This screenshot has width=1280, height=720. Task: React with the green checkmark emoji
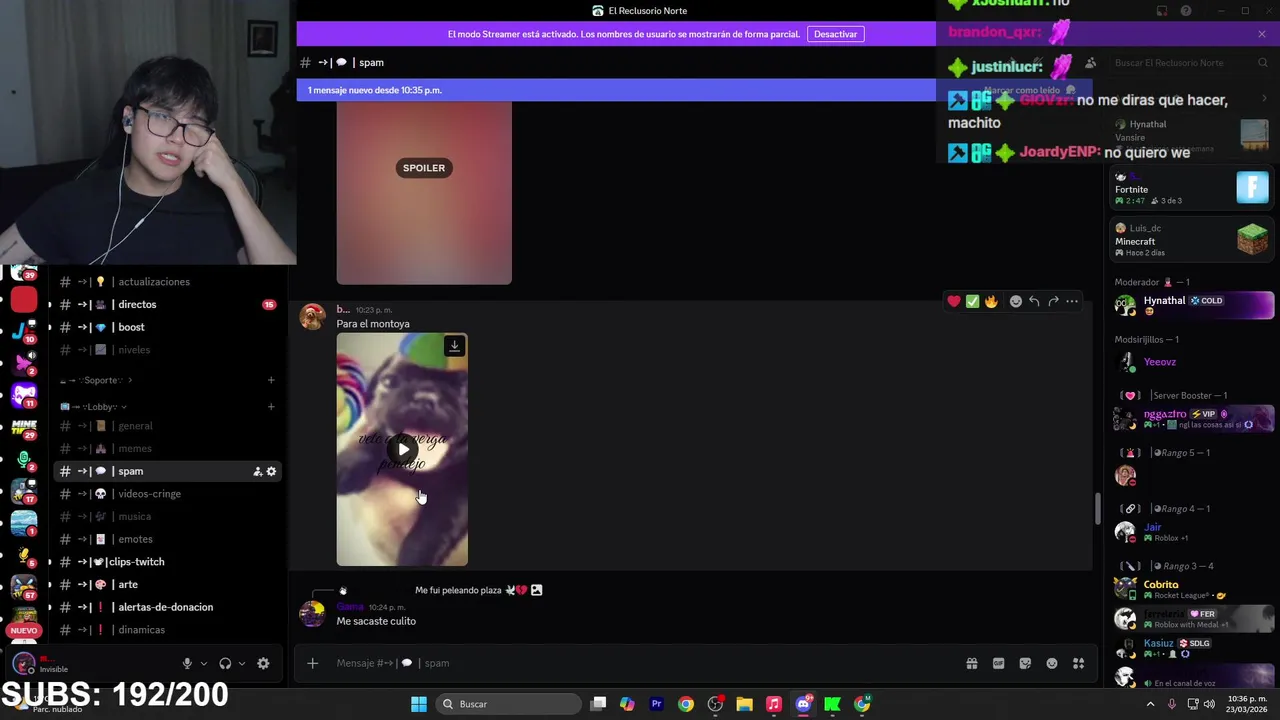point(972,301)
